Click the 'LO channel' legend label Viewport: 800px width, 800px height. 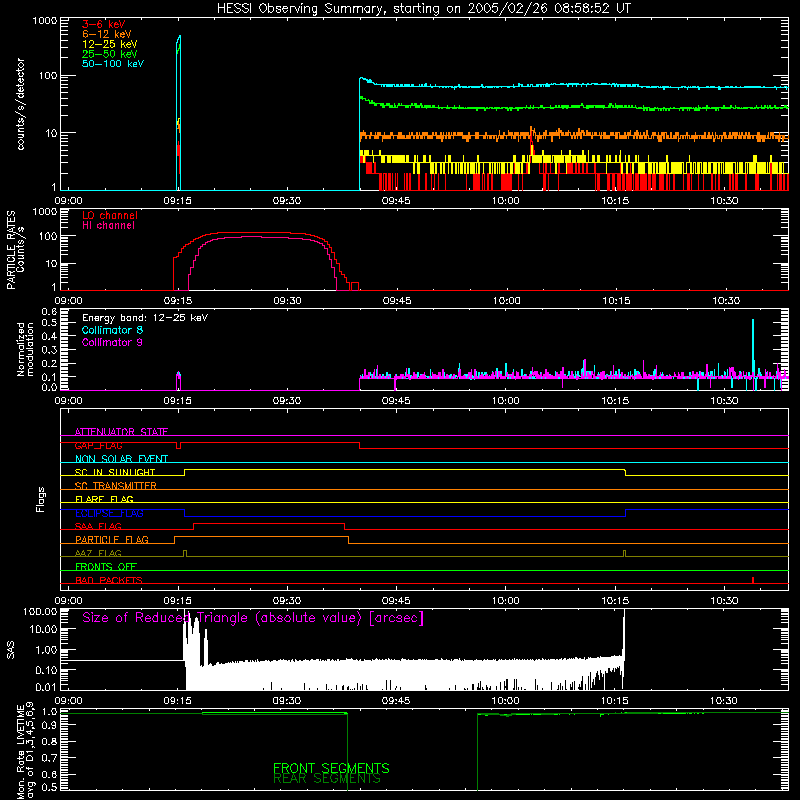point(110,215)
